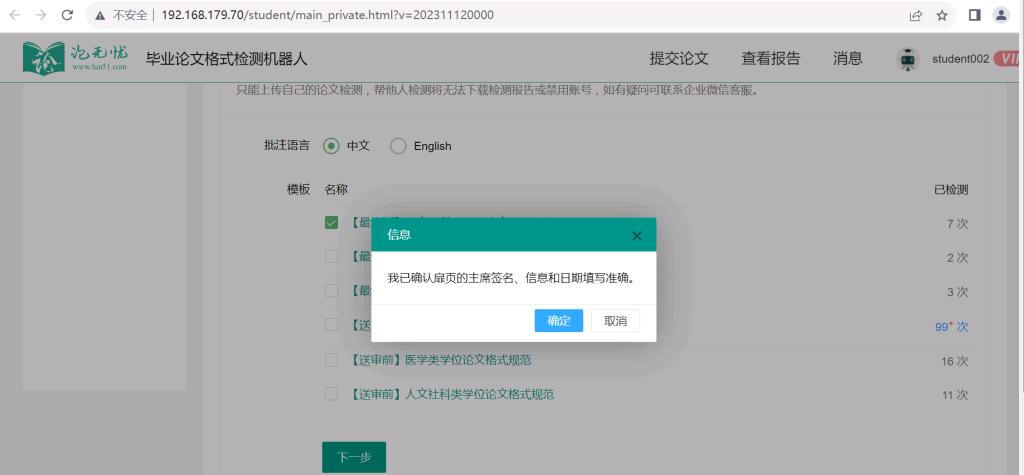Click the 论无忧 site logo
The image size is (1024, 475).
75,58
